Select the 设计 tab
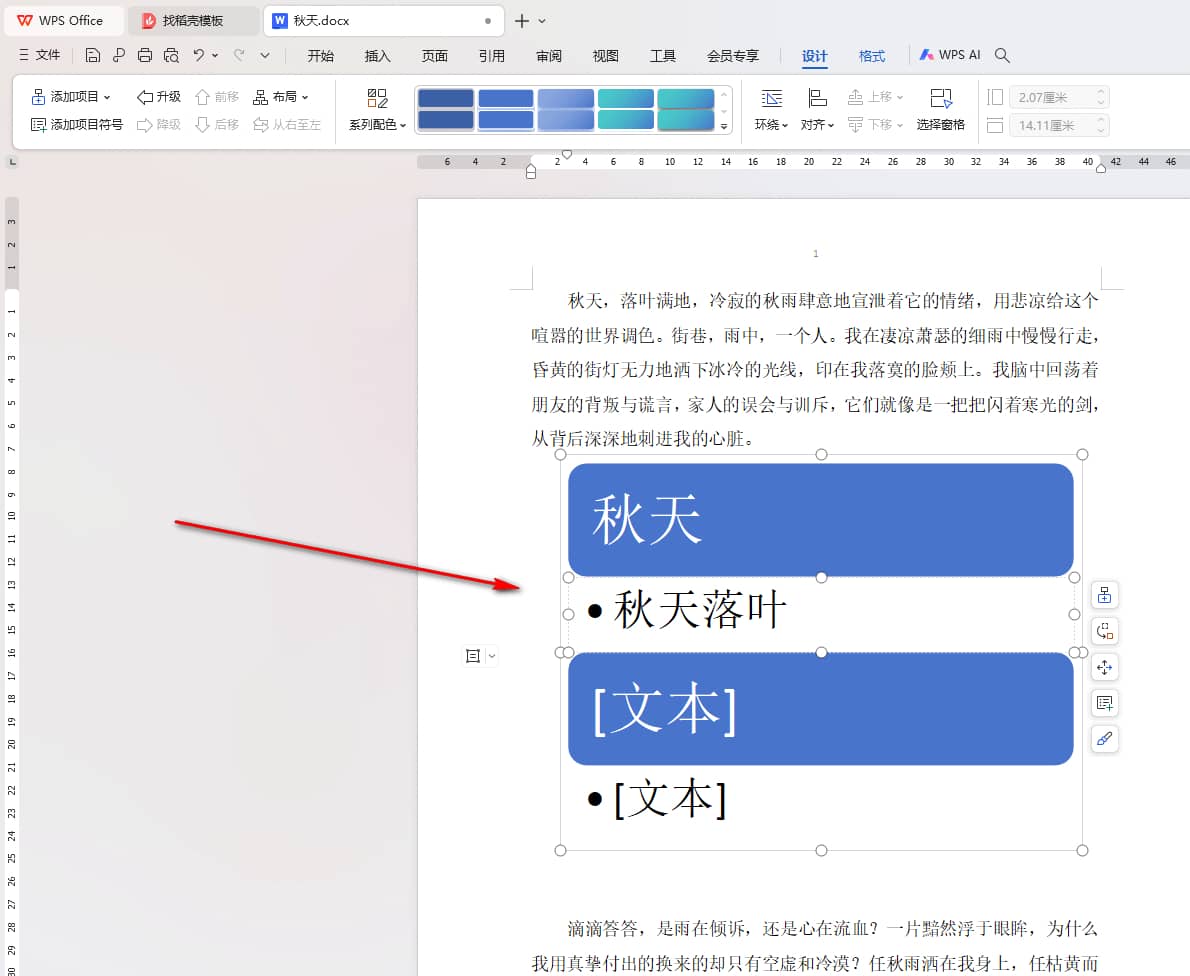1190x976 pixels. click(x=814, y=55)
